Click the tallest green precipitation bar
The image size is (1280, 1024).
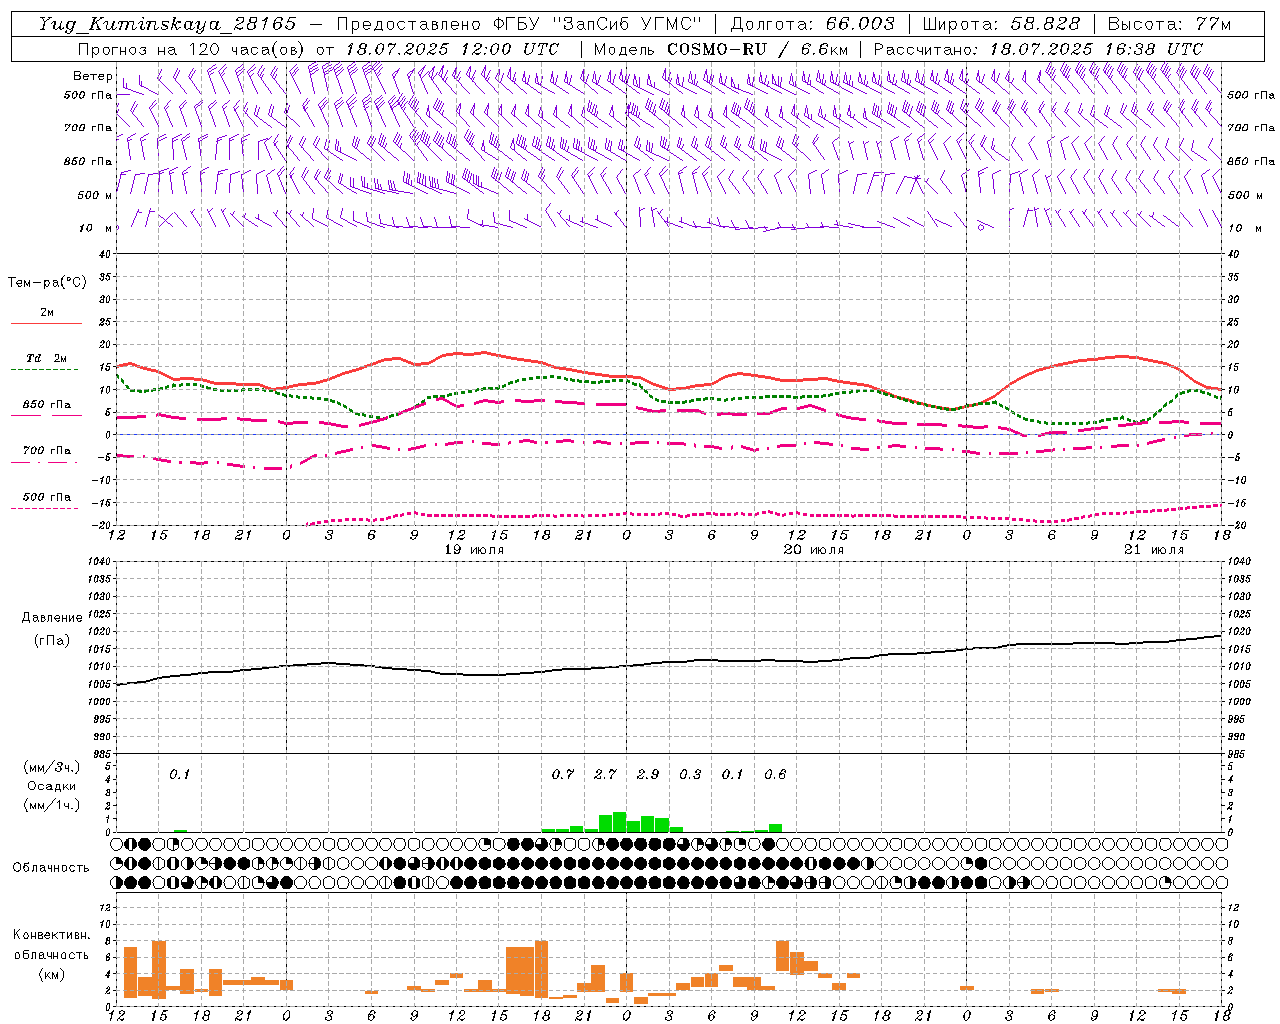tap(619, 822)
